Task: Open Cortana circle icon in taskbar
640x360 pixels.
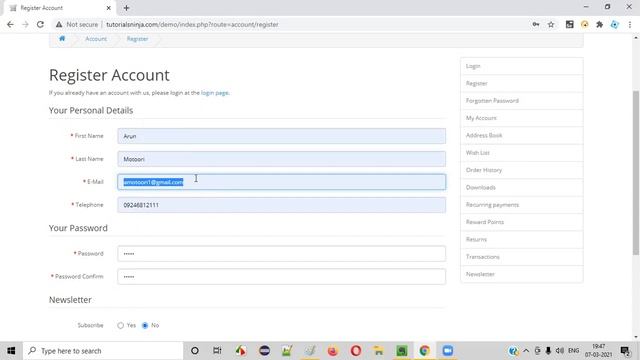Action: pyautogui.click(x=195, y=351)
